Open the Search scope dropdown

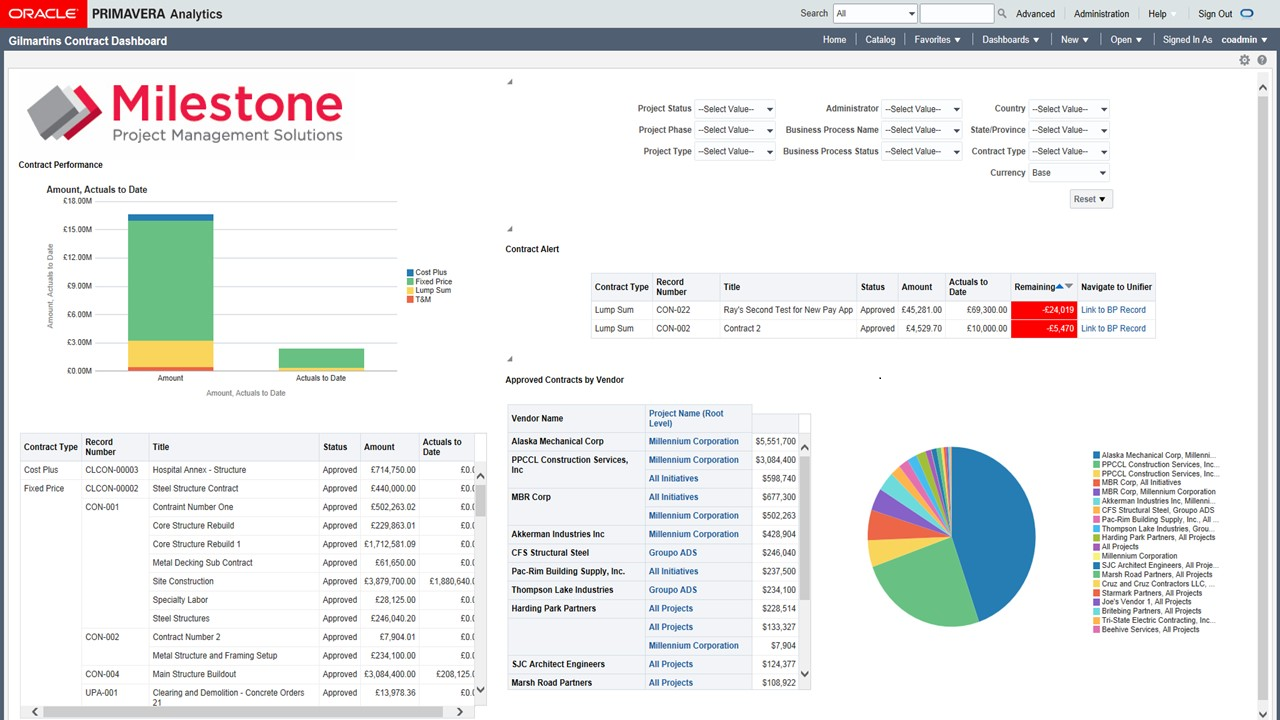[875, 14]
